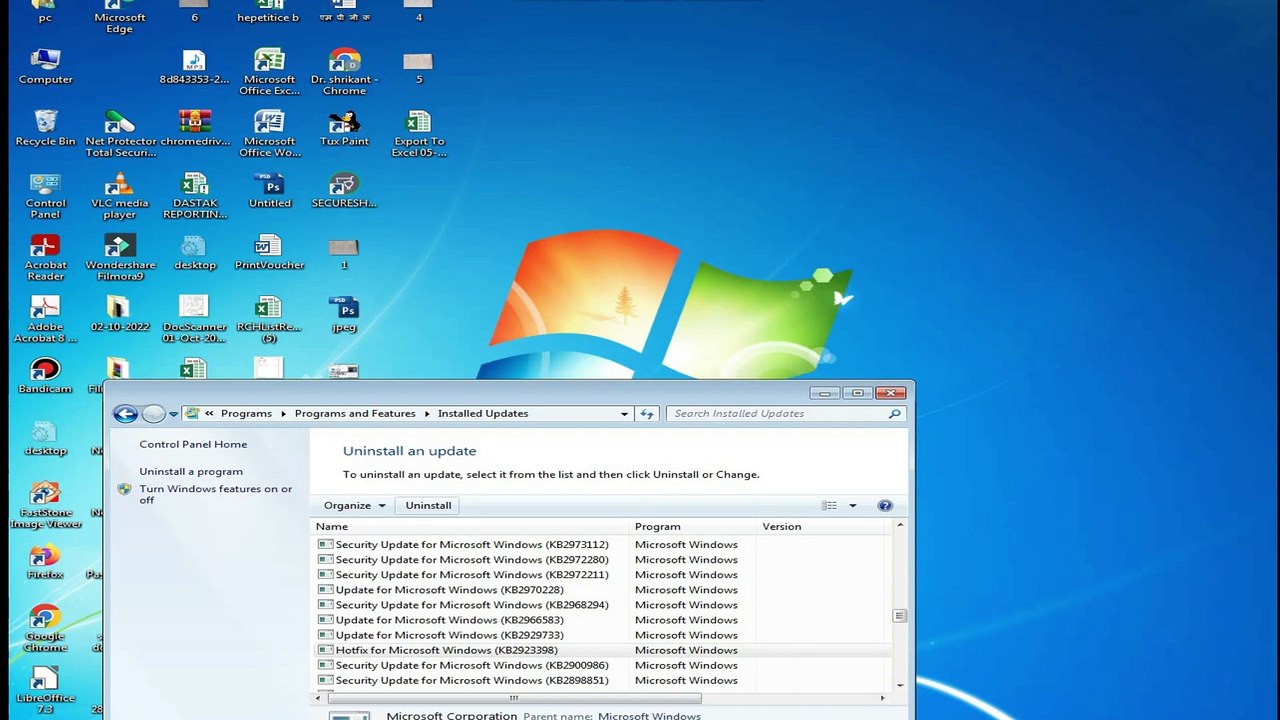Expand the address bar previous locations dropdown
Viewport: 1280px width, 720px height.
click(x=625, y=414)
